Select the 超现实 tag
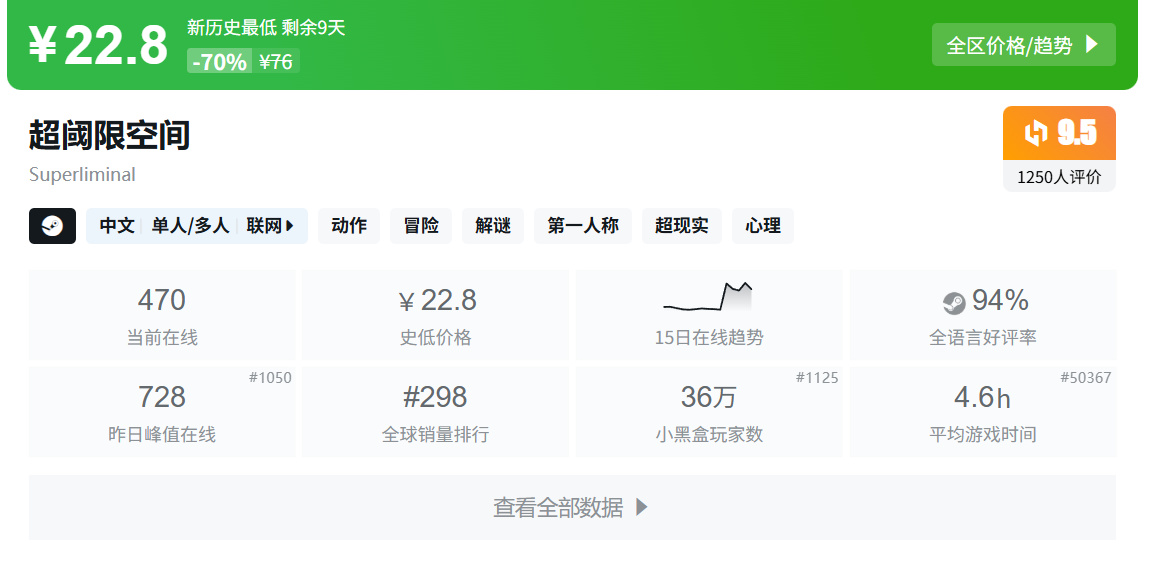 pyautogui.click(x=682, y=226)
